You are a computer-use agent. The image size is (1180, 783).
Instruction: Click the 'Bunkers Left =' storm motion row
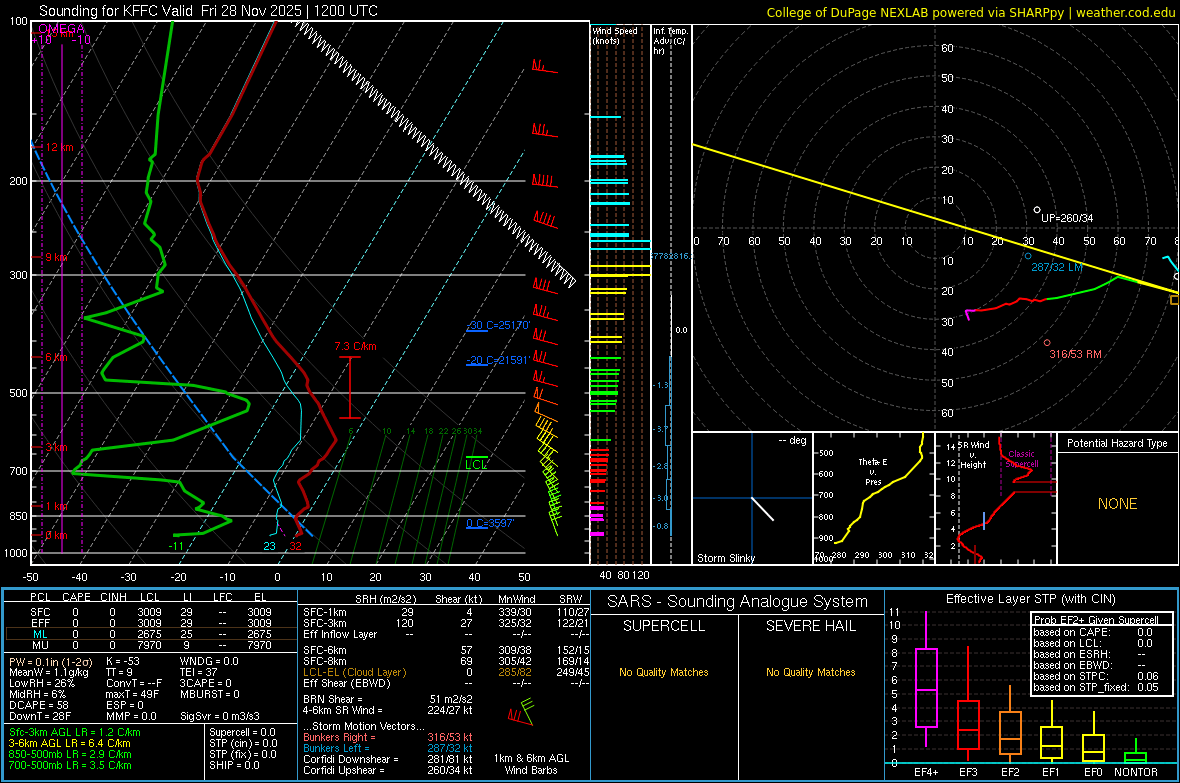[388, 748]
